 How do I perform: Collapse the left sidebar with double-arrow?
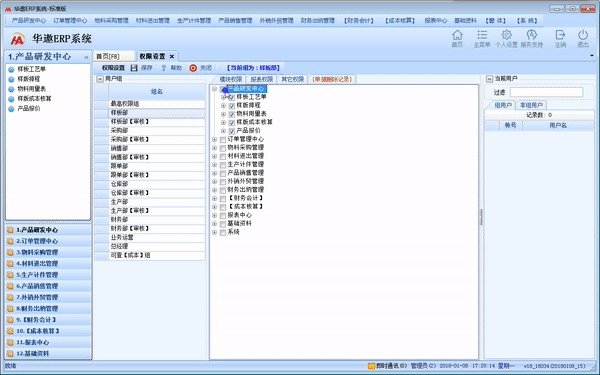point(86,57)
